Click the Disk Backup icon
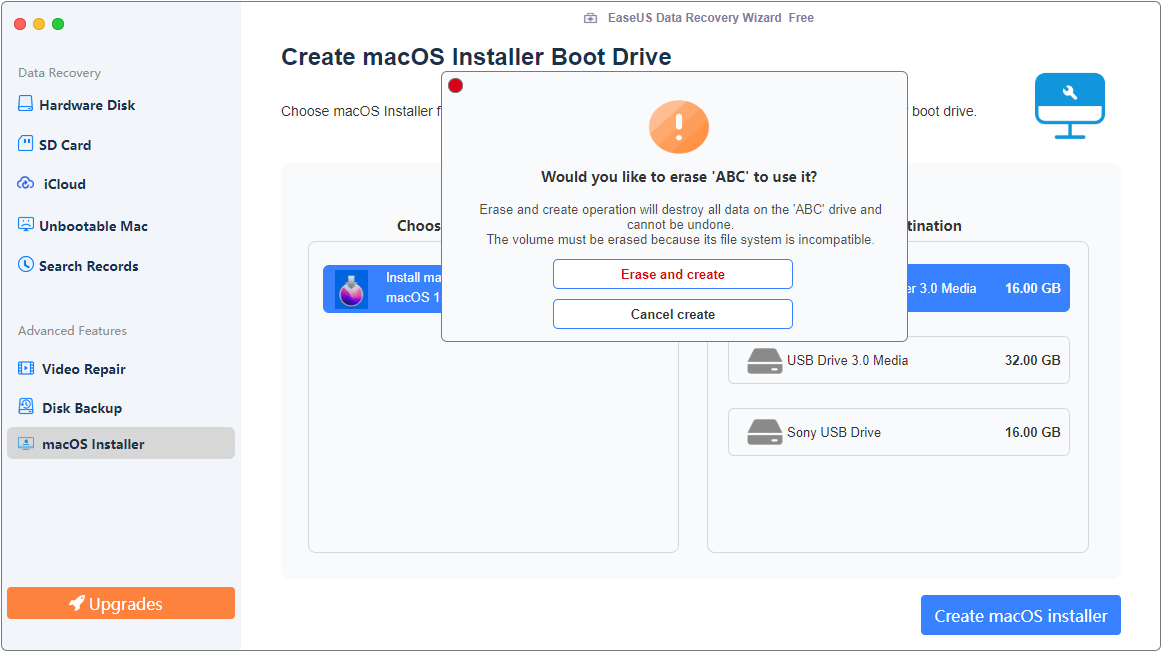Image resolution: width=1162 pixels, height=652 pixels. click(26, 408)
